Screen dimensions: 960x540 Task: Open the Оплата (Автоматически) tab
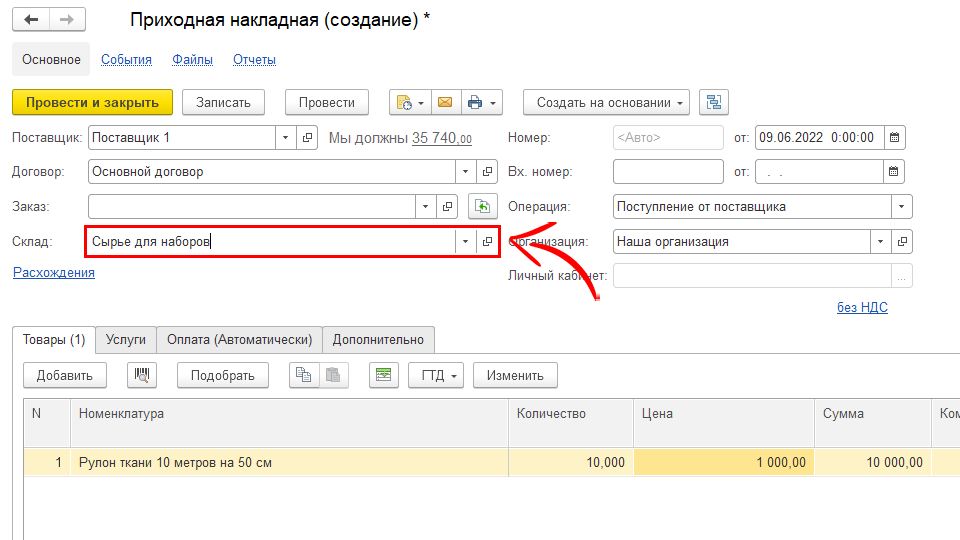pyautogui.click(x=240, y=339)
